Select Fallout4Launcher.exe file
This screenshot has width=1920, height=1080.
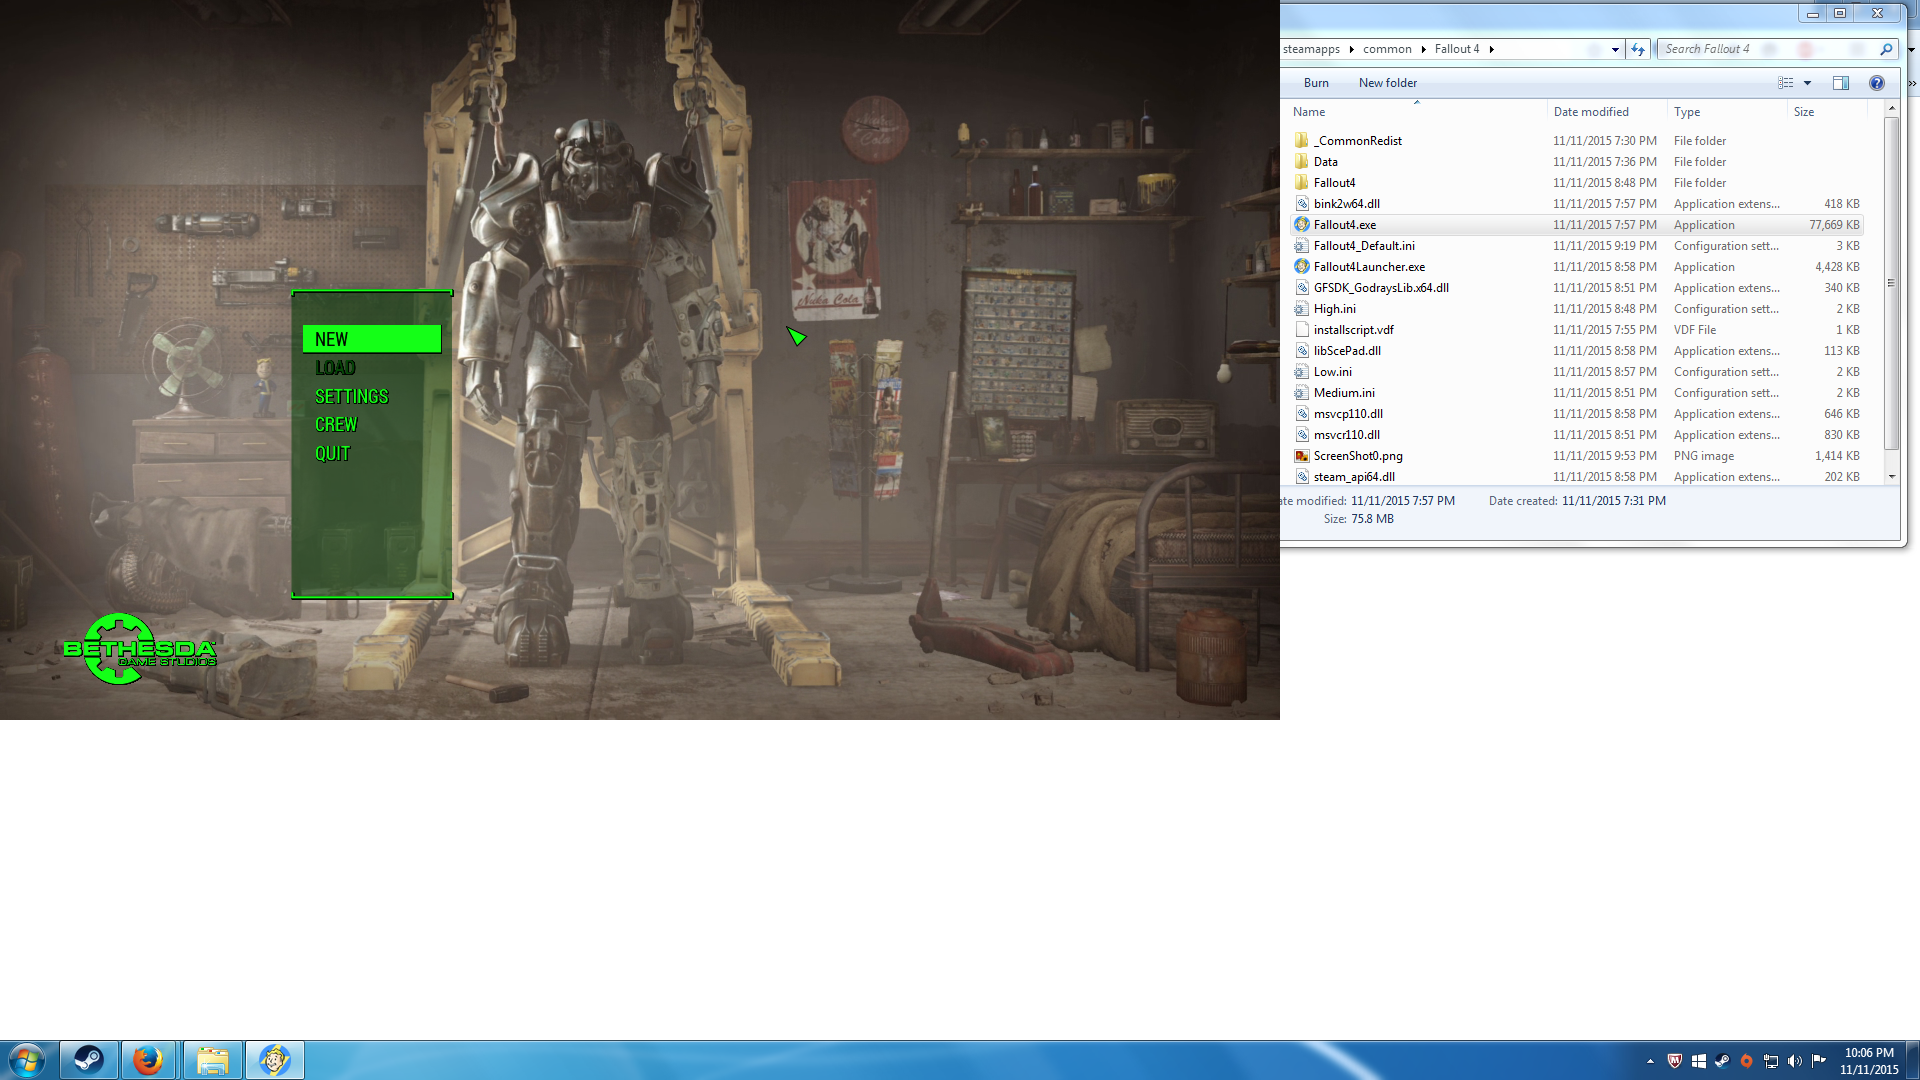click(x=1578, y=267)
